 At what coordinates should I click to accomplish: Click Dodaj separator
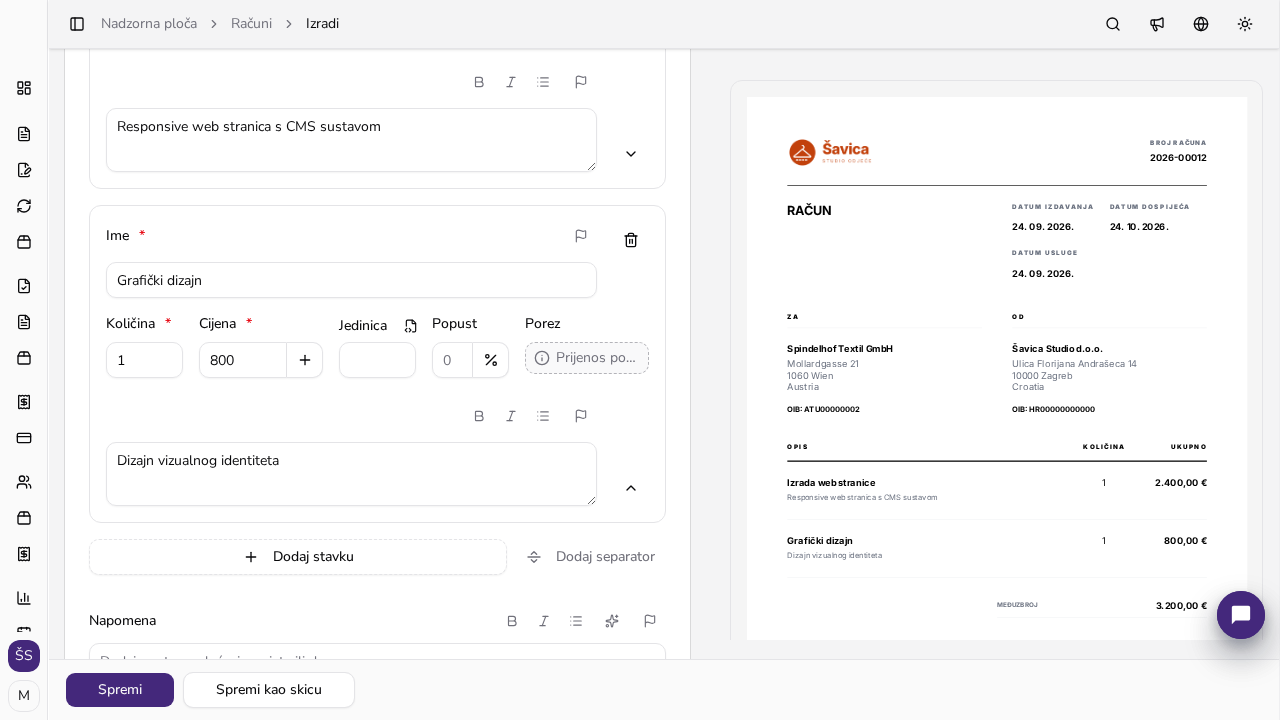591,557
